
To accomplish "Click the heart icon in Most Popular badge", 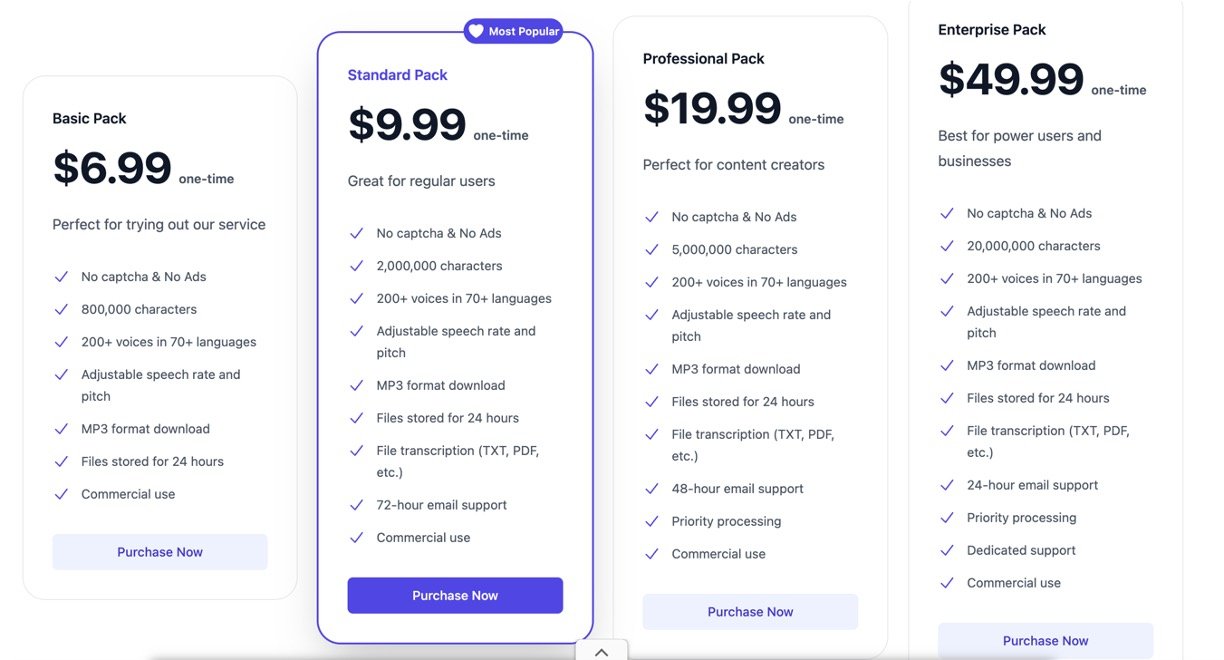I will pos(476,31).
